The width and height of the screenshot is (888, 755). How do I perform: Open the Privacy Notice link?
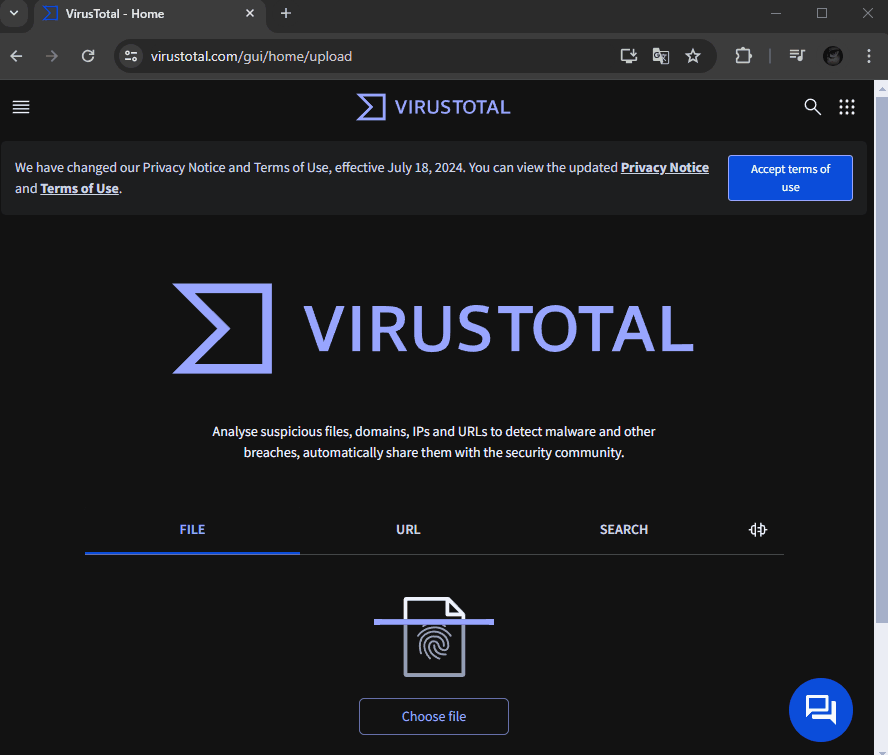(x=664, y=168)
